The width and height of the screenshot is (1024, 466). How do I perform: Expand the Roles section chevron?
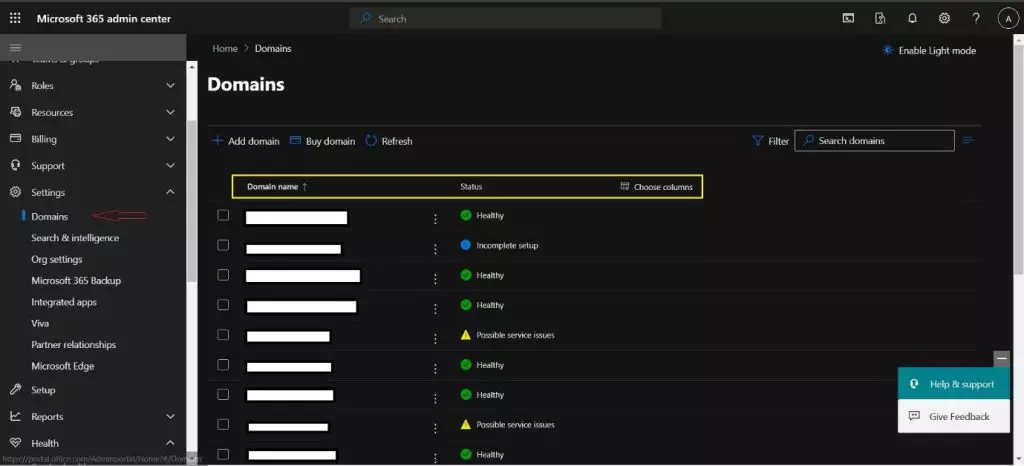pos(170,86)
